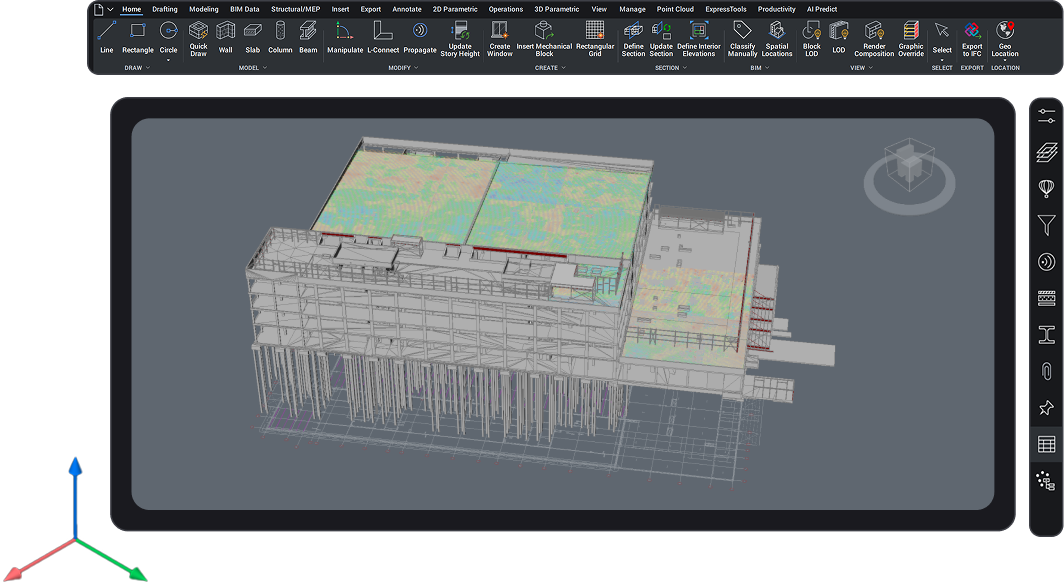
Task: Activate the L-Connect tool
Action: tap(383, 37)
